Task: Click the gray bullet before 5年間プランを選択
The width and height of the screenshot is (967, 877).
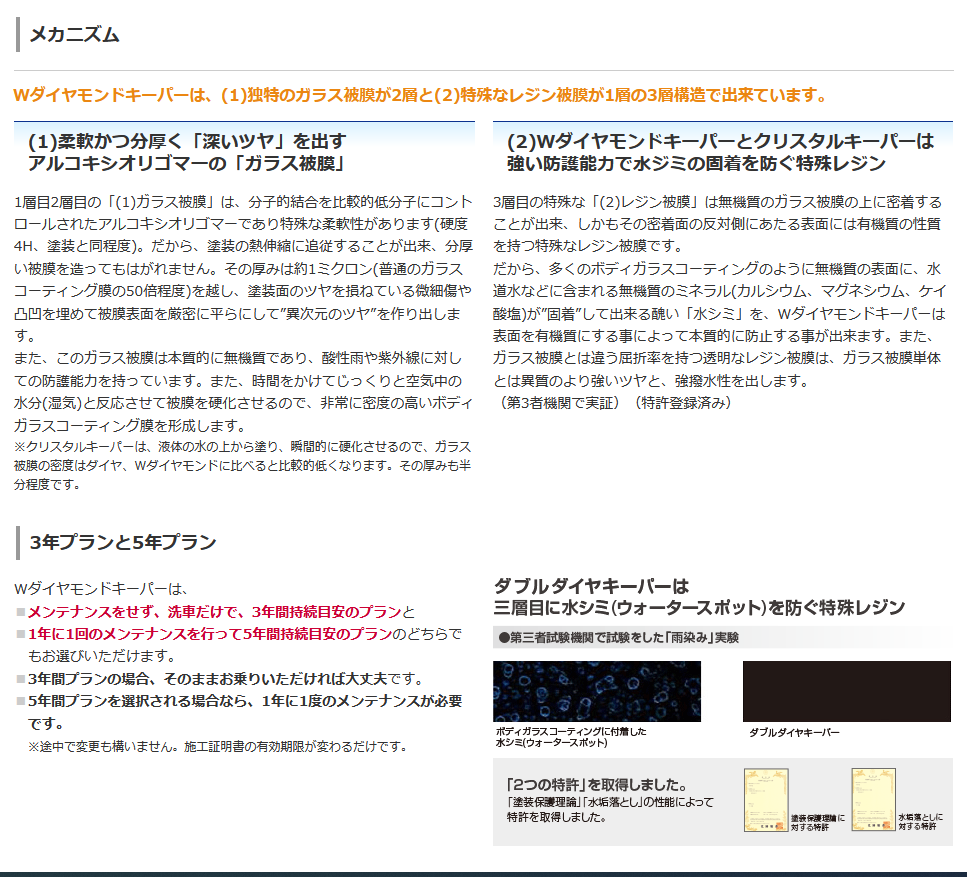Action: click(x=20, y=702)
